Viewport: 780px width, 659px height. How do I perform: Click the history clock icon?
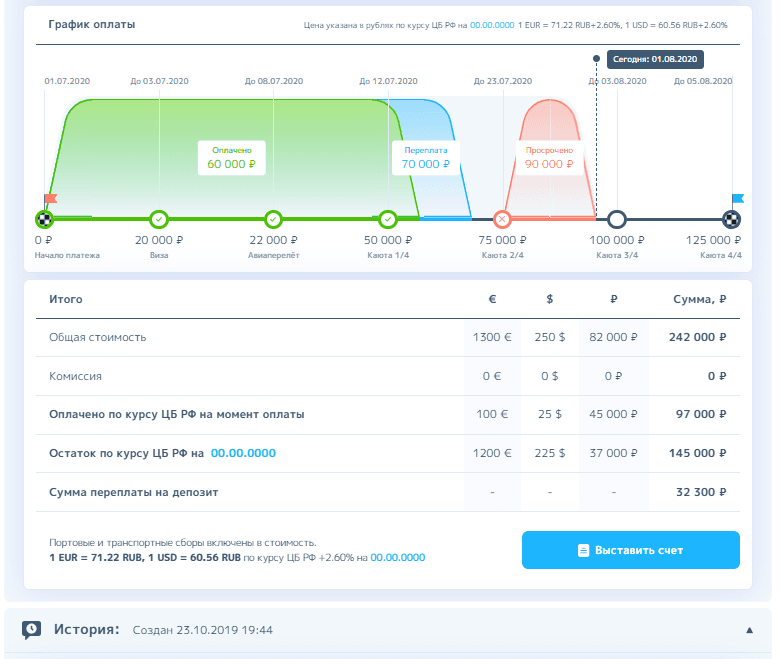[x=32, y=629]
